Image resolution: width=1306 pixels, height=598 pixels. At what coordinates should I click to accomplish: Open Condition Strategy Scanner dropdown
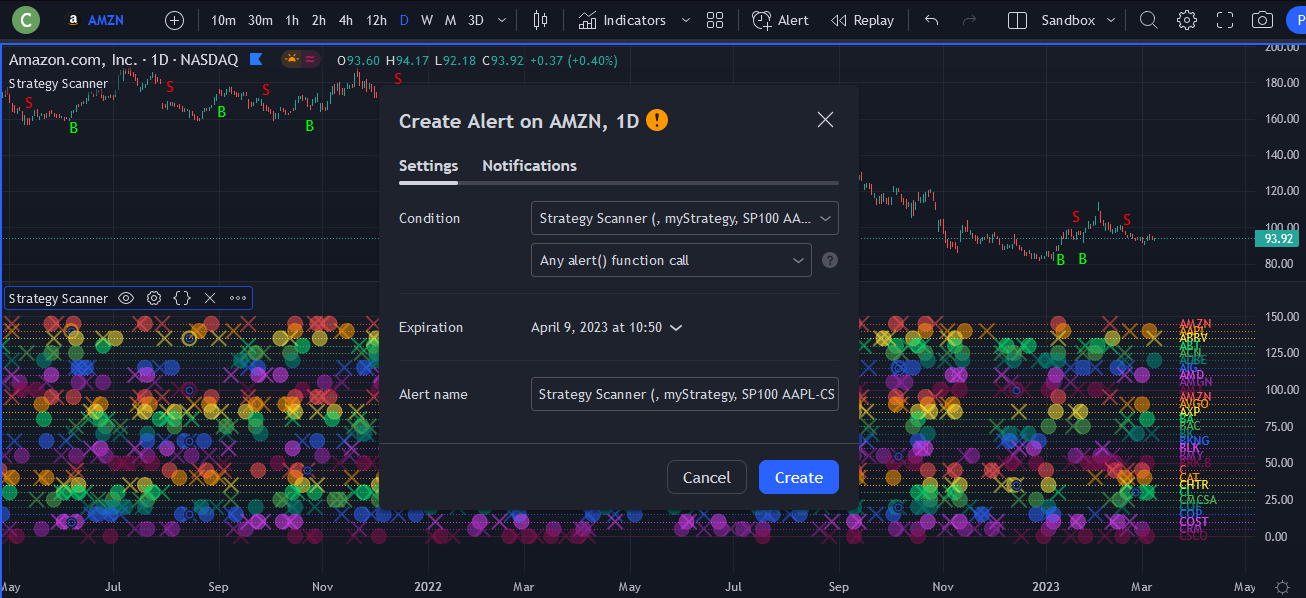tap(685, 218)
